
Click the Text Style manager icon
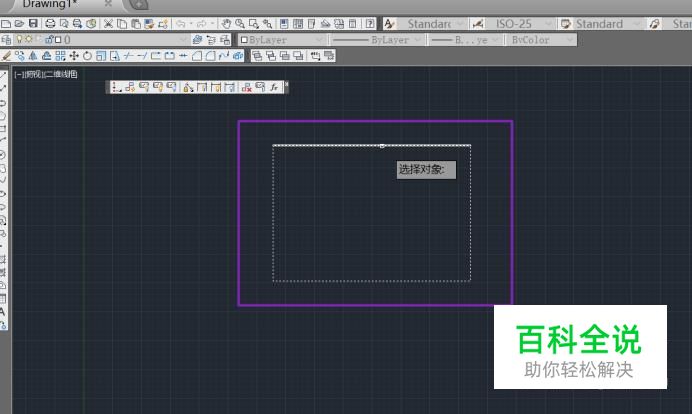pos(389,24)
